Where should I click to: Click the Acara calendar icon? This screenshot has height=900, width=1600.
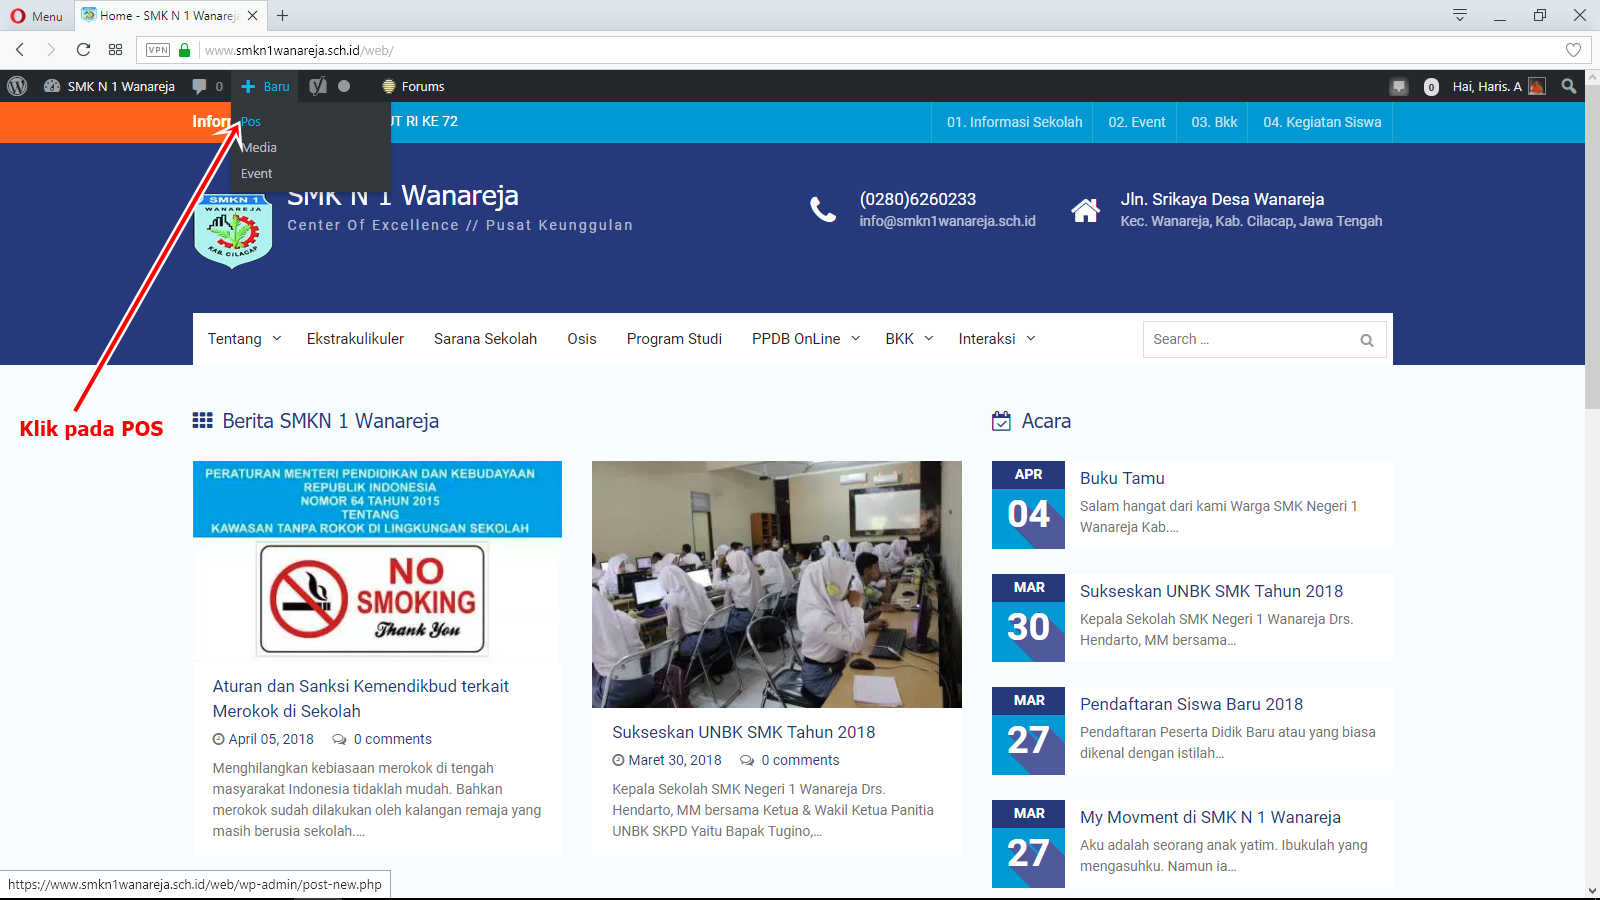[x=1001, y=421]
